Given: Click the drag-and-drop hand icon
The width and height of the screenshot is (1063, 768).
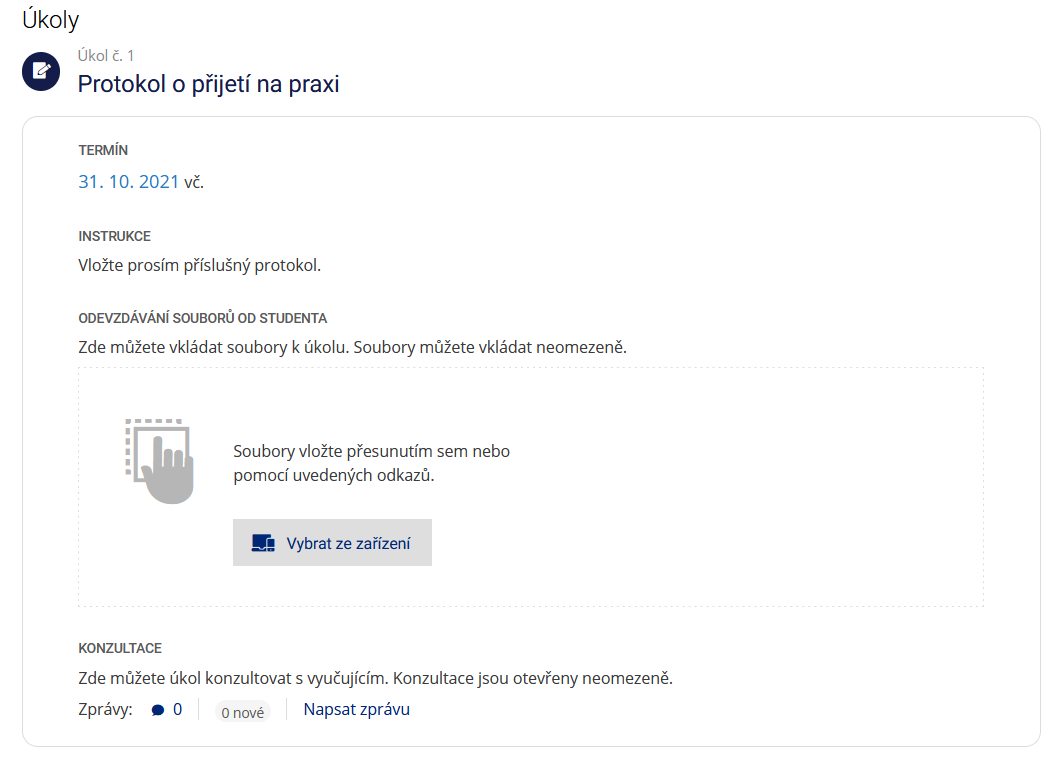Looking at the screenshot, I should 160,461.
